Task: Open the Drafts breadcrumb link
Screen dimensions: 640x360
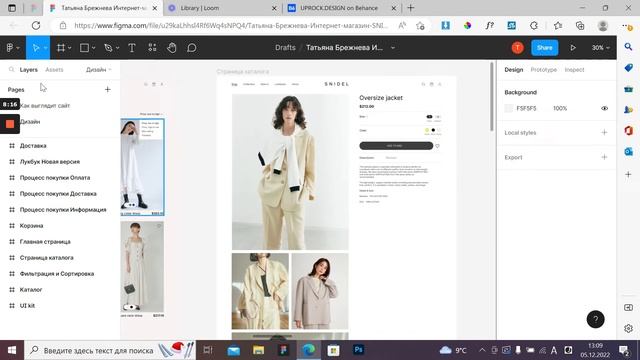Action: point(285,48)
